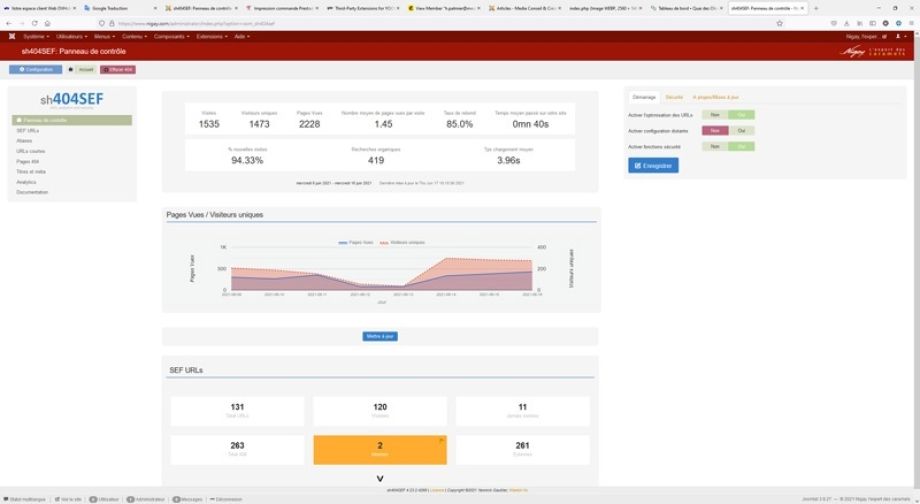Screen dimensions: 920x504
Task: Click the dark round extension icon in toolbar
Action: click(x=885, y=23)
